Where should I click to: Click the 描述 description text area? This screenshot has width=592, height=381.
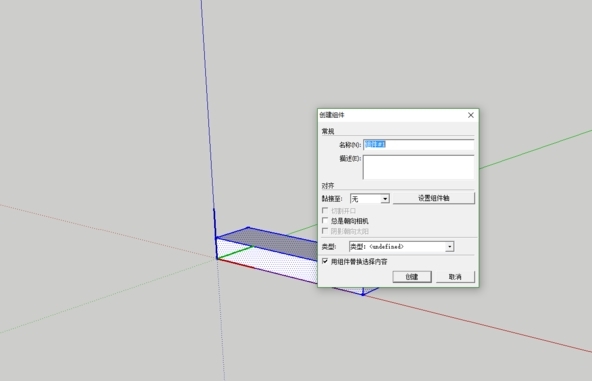pos(418,167)
